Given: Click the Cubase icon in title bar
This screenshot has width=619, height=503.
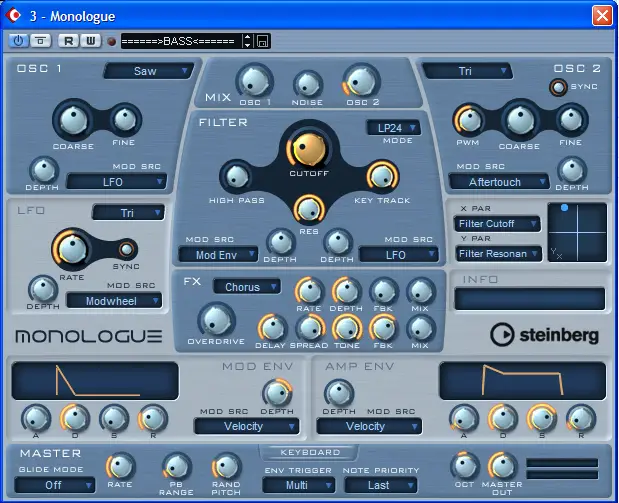Looking at the screenshot, I should [14, 15].
